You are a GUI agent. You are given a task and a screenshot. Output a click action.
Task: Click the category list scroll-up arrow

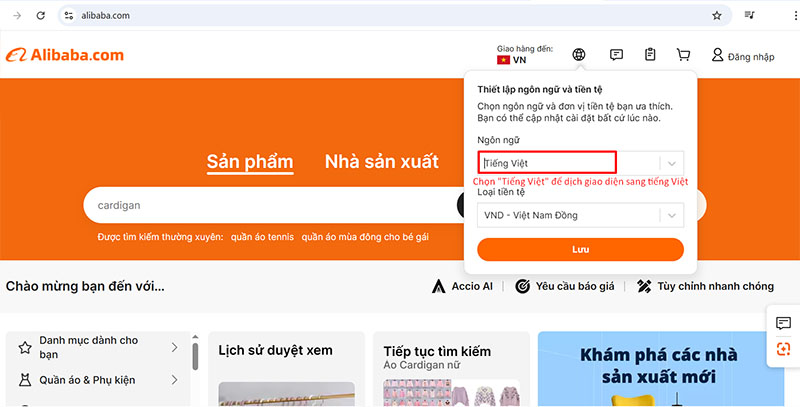pos(195,337)
